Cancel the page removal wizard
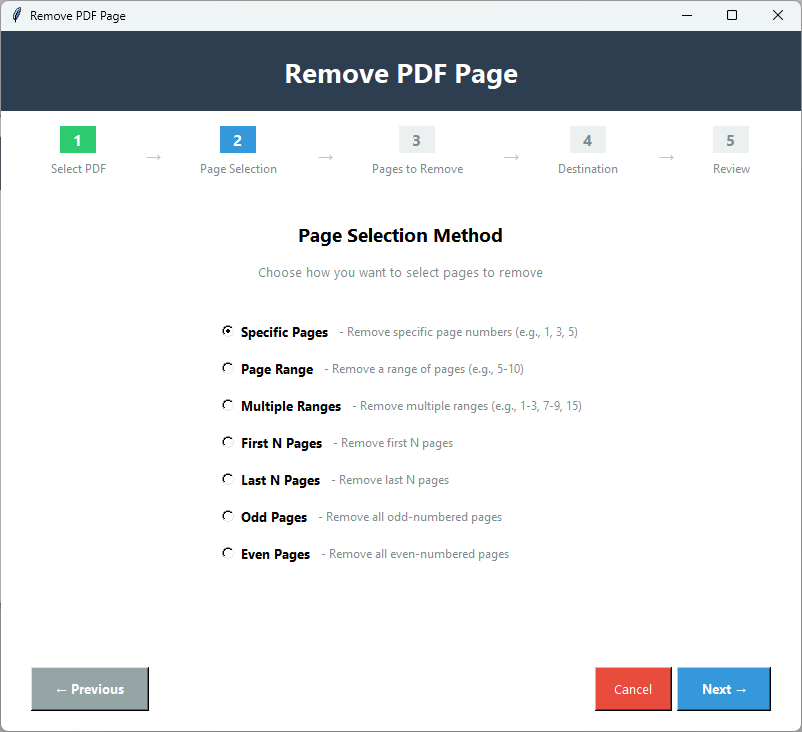The height and width of the screenshot is (732, 802). pos(633,689)
